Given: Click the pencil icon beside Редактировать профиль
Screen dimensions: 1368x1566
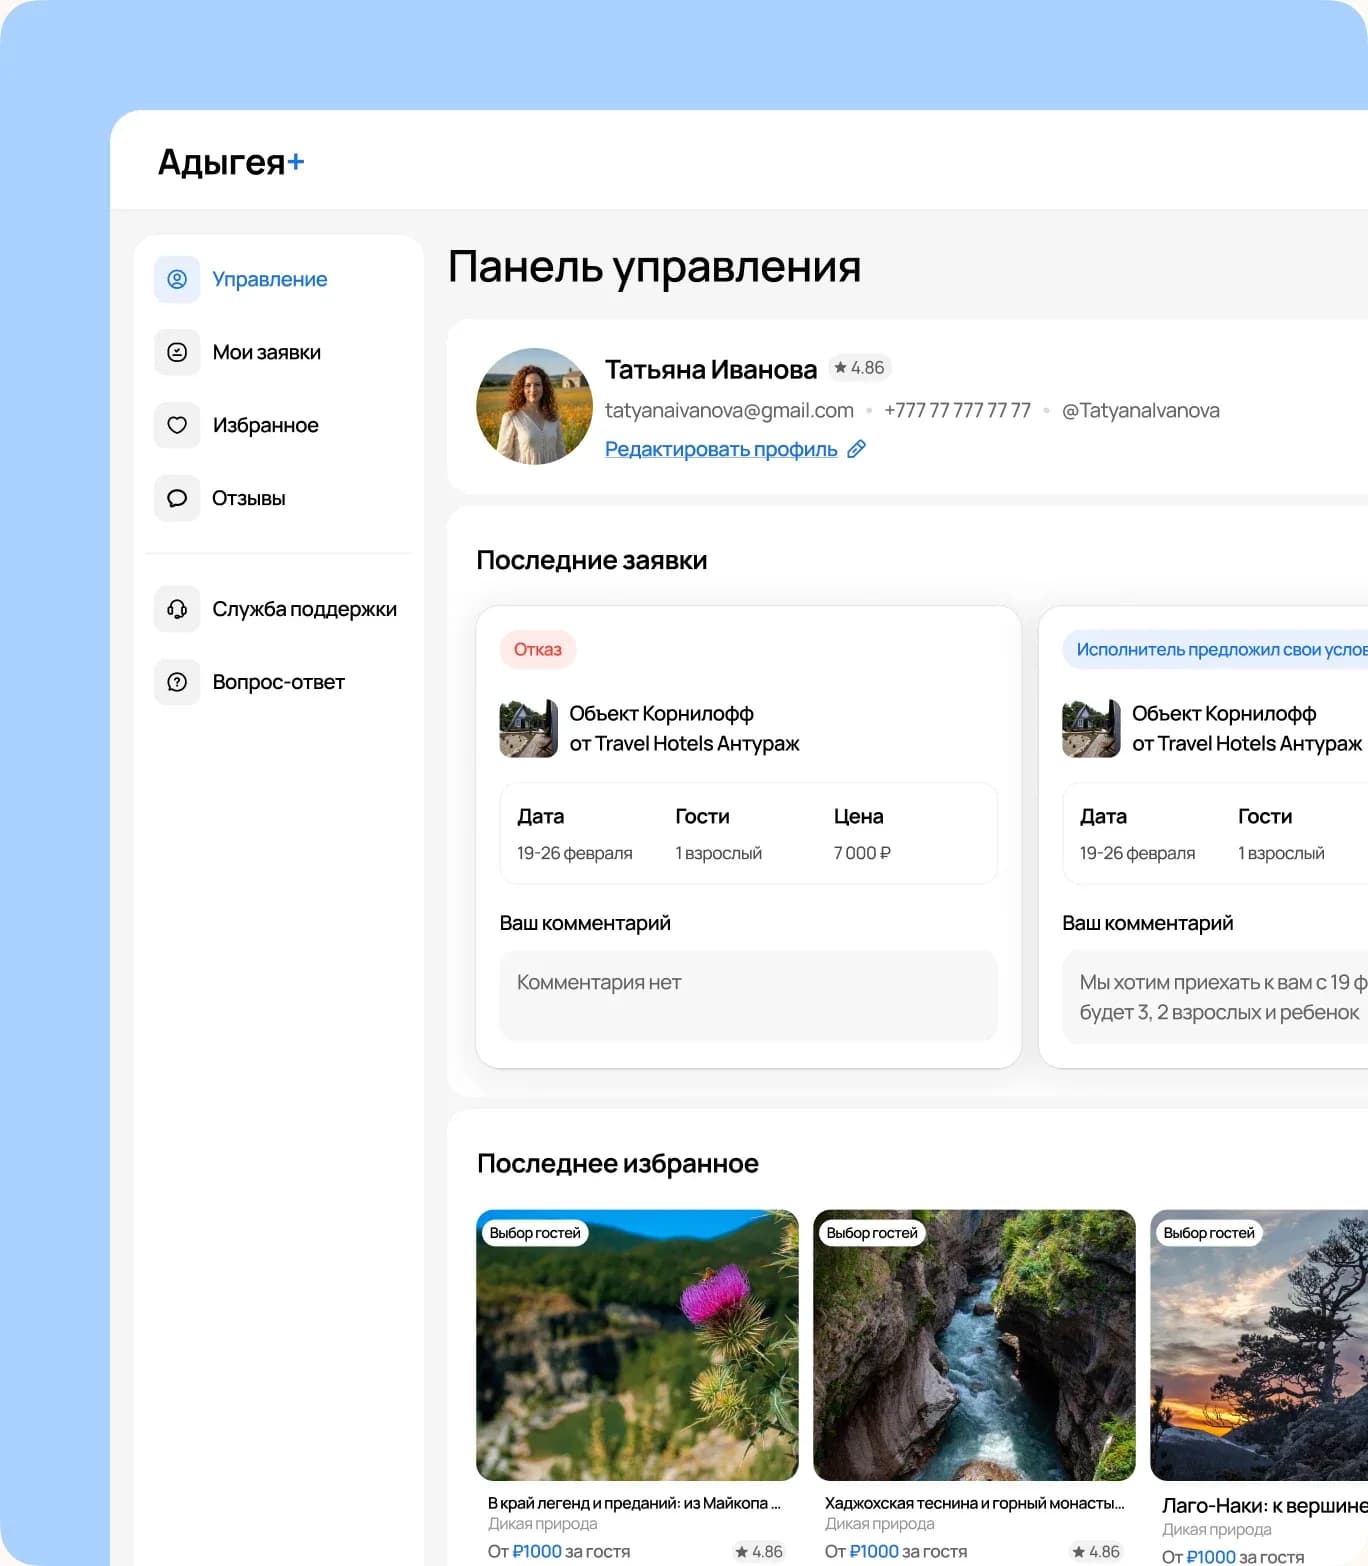Looking at the screenshot, I should pyautogui.click(x=856, y=449).
